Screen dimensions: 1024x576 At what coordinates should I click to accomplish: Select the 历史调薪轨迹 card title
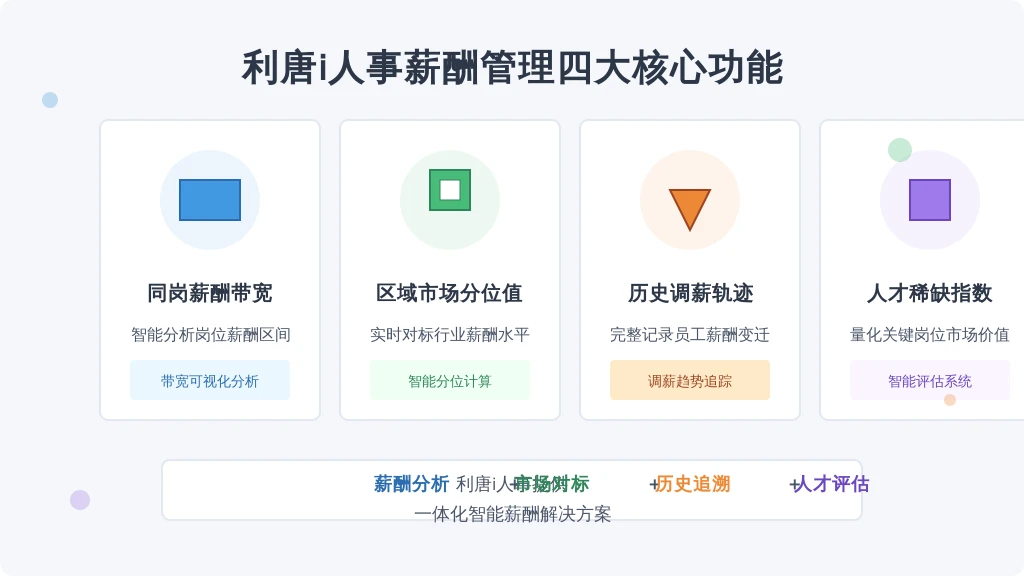[690, 293]
